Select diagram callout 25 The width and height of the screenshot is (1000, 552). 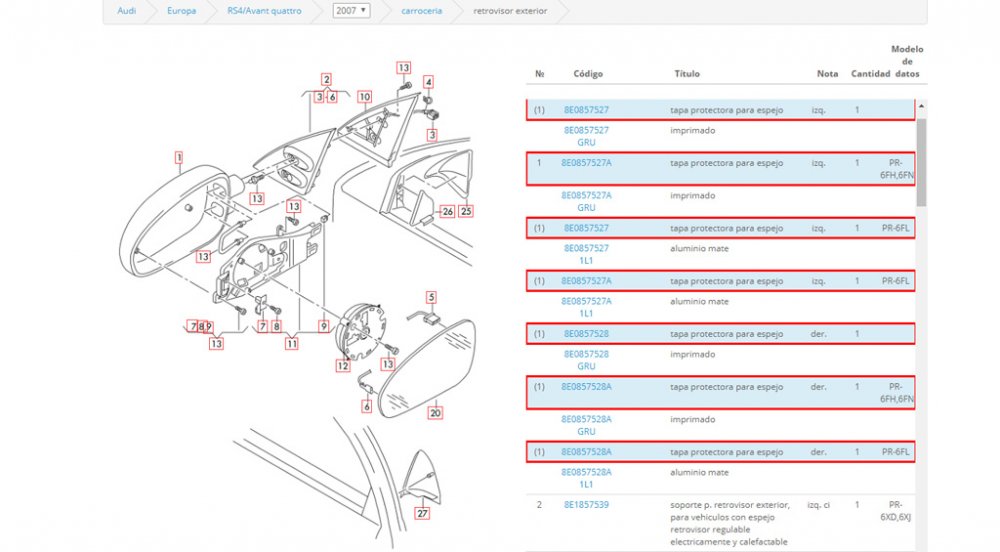(x=466, y=211)
